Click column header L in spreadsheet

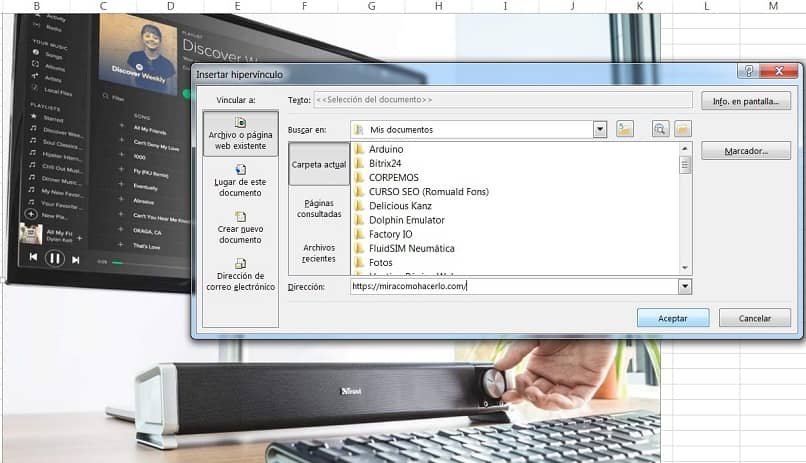click(706, 6)
